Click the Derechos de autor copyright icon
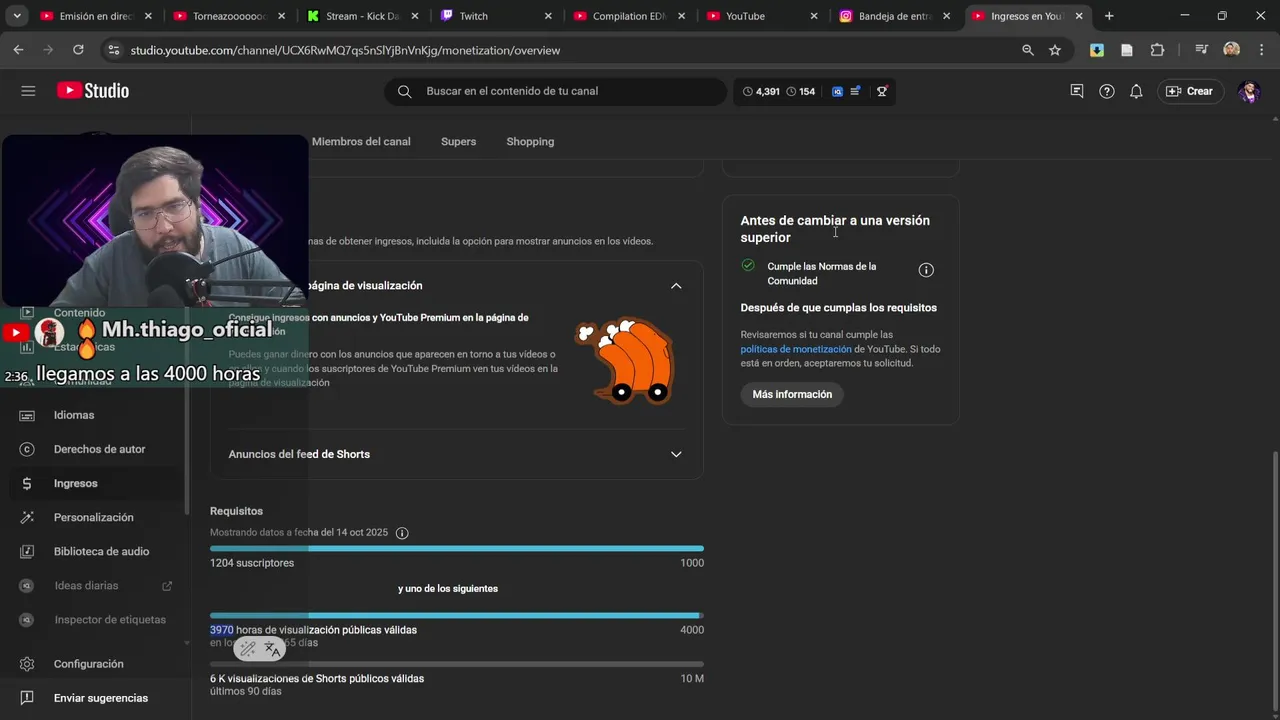 [x=27, y=449]
